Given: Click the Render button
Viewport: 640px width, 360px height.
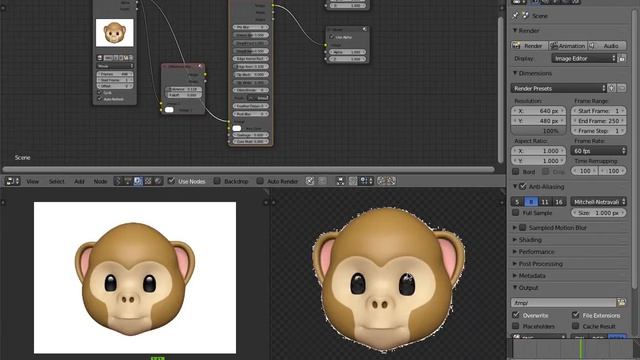Looking at the screenshot, I should click(x=529, y=46).
